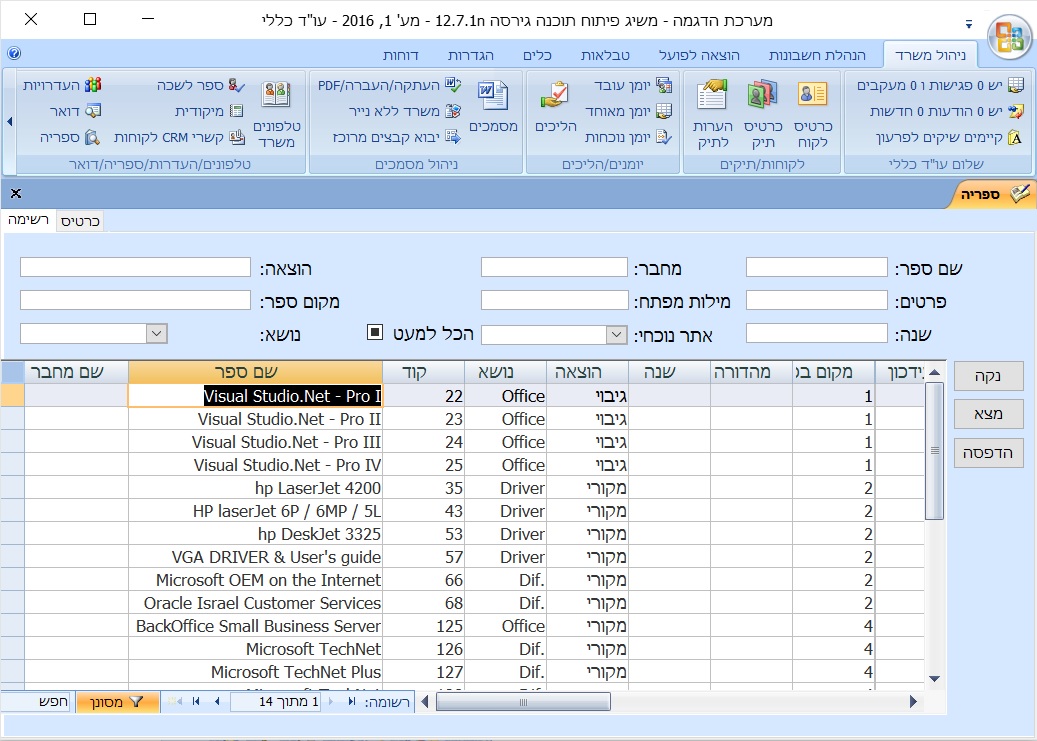
Task: Click the העדרויות absences icon
Action: point(93,85)
